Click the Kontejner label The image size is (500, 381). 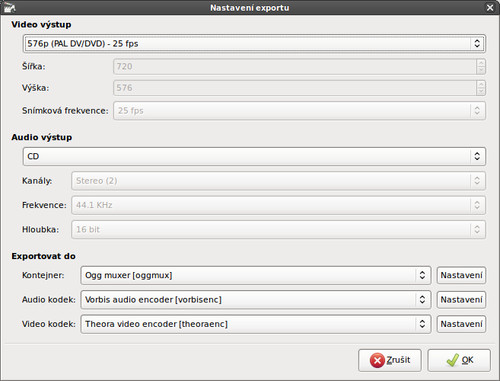(x=43, y=275)
